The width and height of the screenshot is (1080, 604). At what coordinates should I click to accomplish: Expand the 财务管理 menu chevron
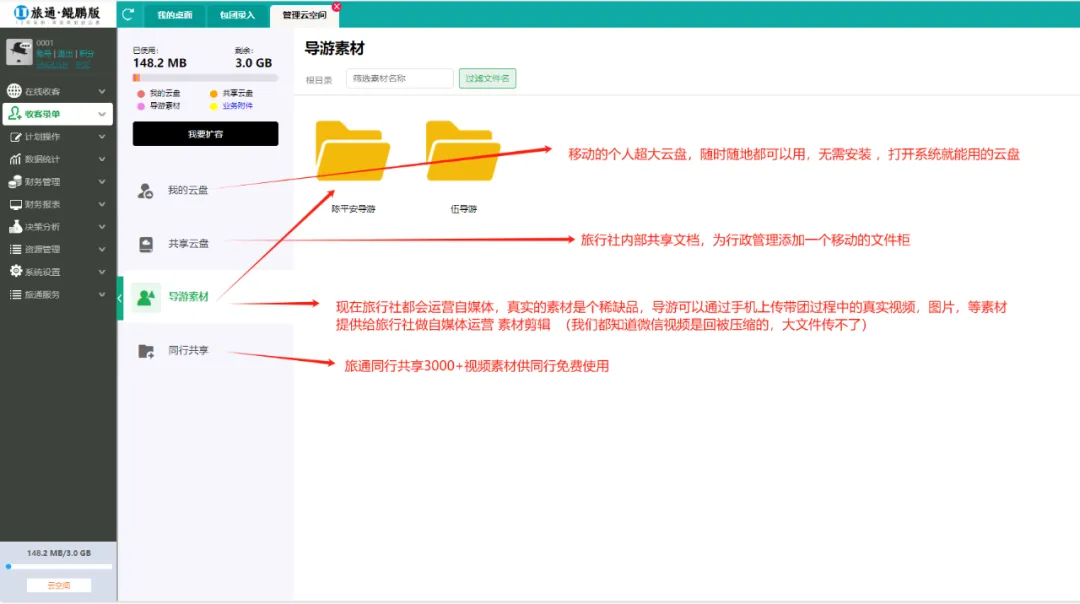pos(102,182)
